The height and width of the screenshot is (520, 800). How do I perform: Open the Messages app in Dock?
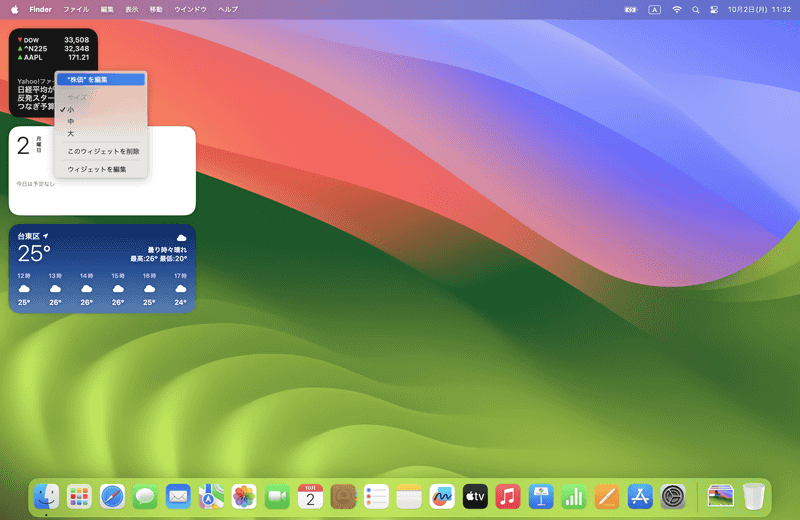145,497
